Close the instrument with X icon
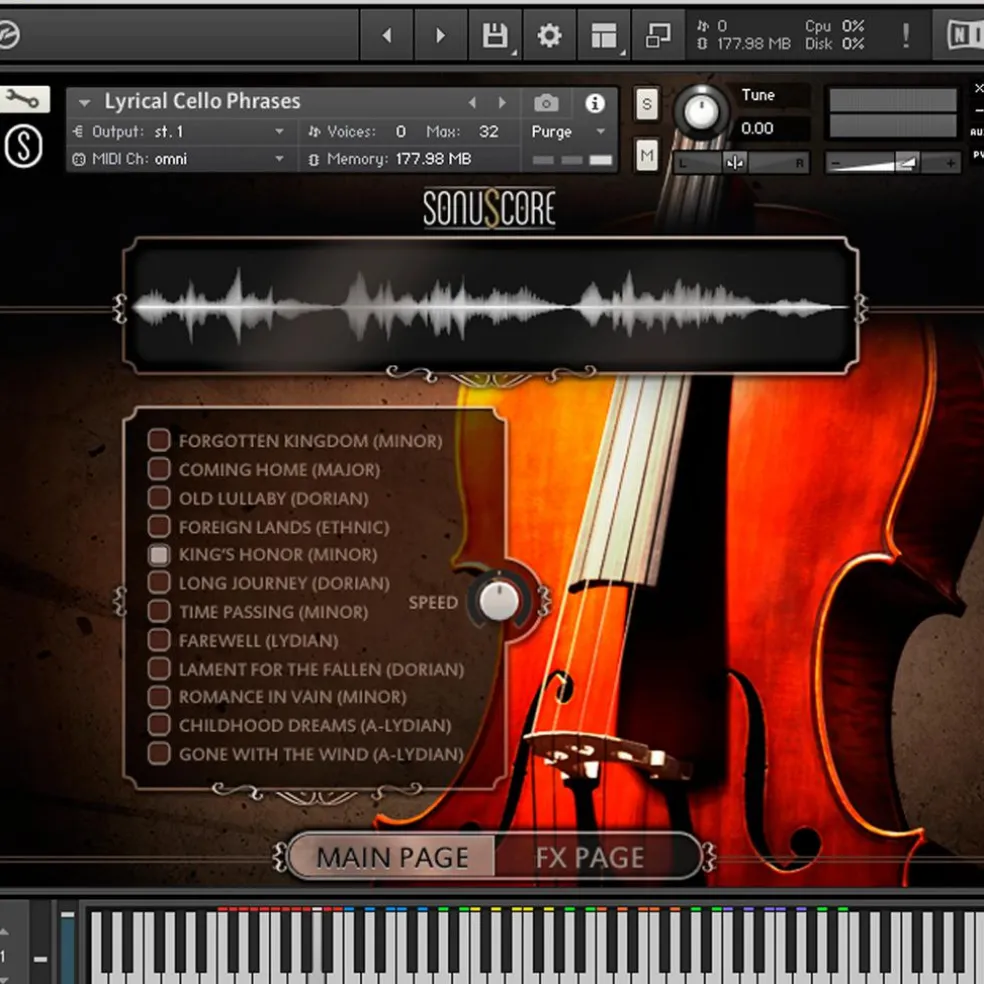The image size is (984, 984). 978,88
